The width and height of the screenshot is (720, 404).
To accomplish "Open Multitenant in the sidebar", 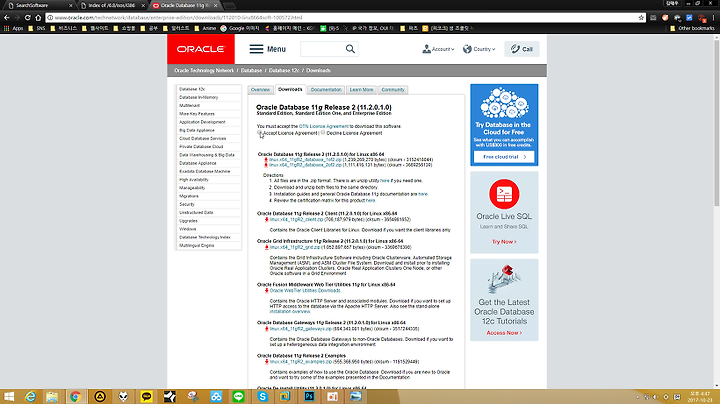I will pyautogui.click(x=208, y=106).
